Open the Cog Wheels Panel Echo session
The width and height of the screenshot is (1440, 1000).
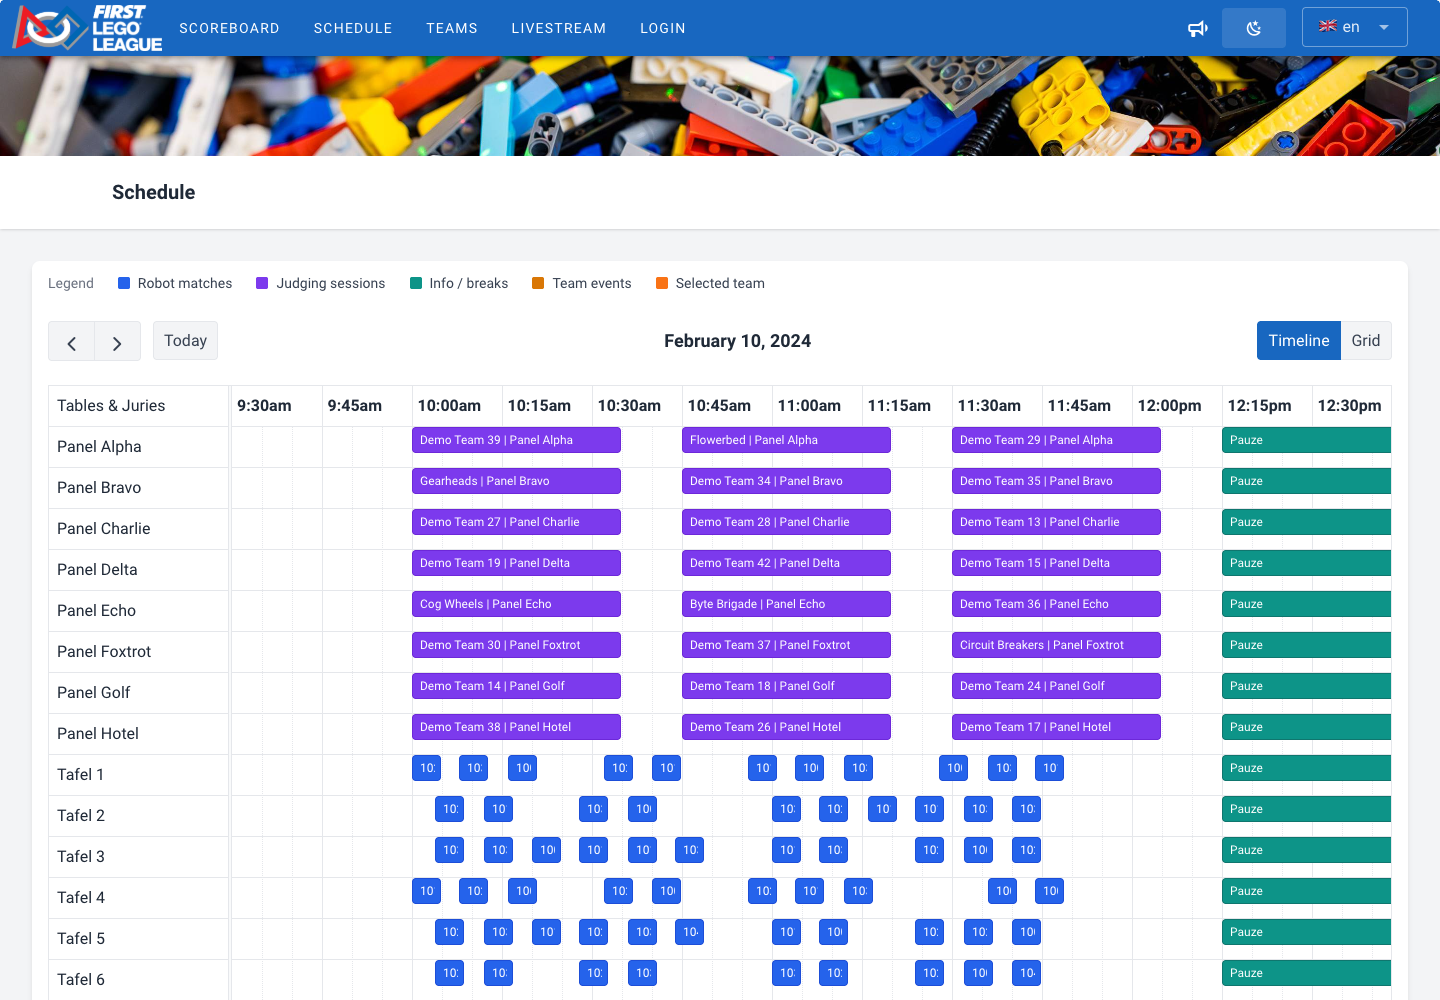[516, 604]
